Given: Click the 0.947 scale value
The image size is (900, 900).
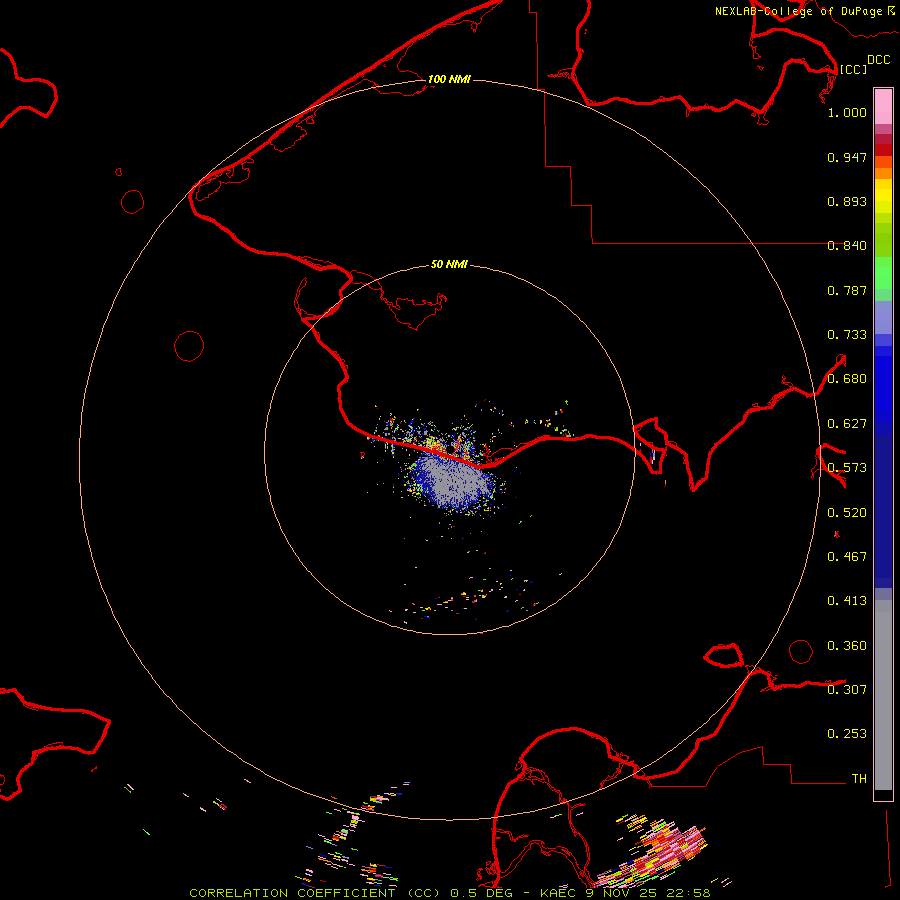Looking at the screenshot, I should [x=847, y=157].
